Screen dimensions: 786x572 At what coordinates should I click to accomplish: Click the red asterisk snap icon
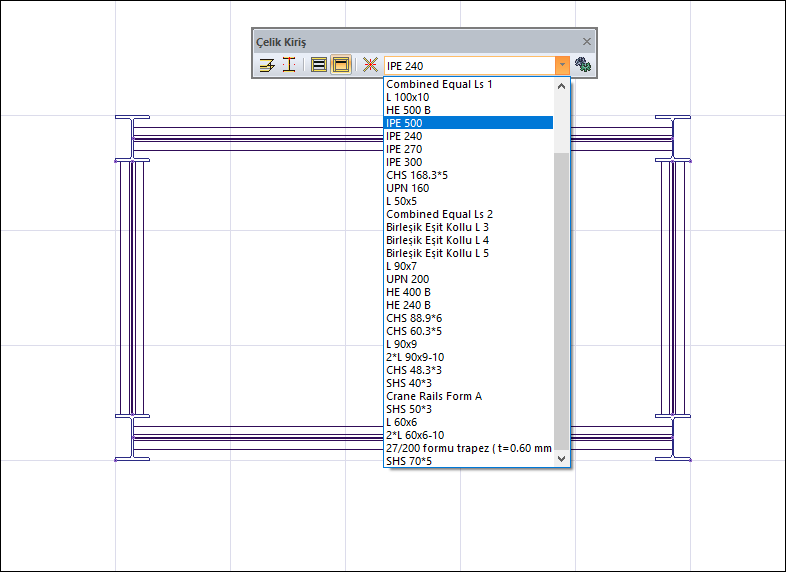coord(370,66)
